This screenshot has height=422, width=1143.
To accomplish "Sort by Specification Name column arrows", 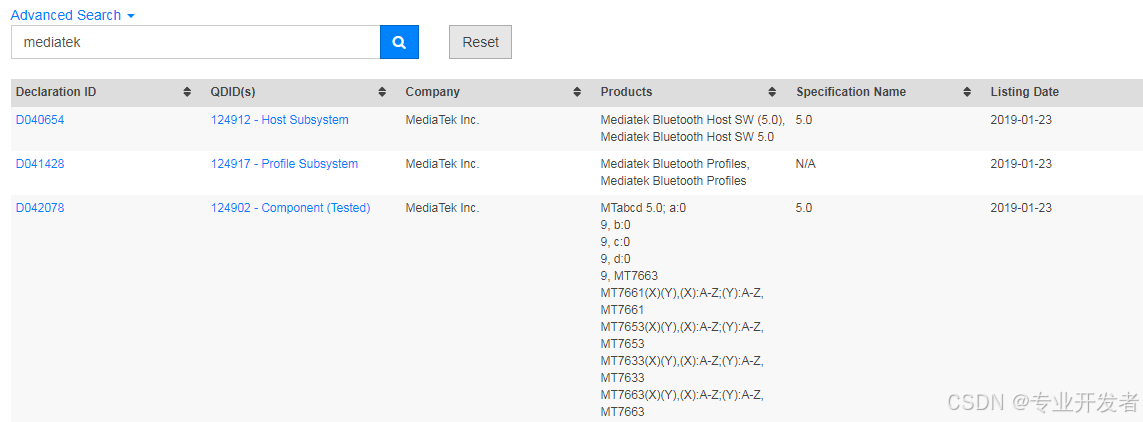I will tap(967, 92).
